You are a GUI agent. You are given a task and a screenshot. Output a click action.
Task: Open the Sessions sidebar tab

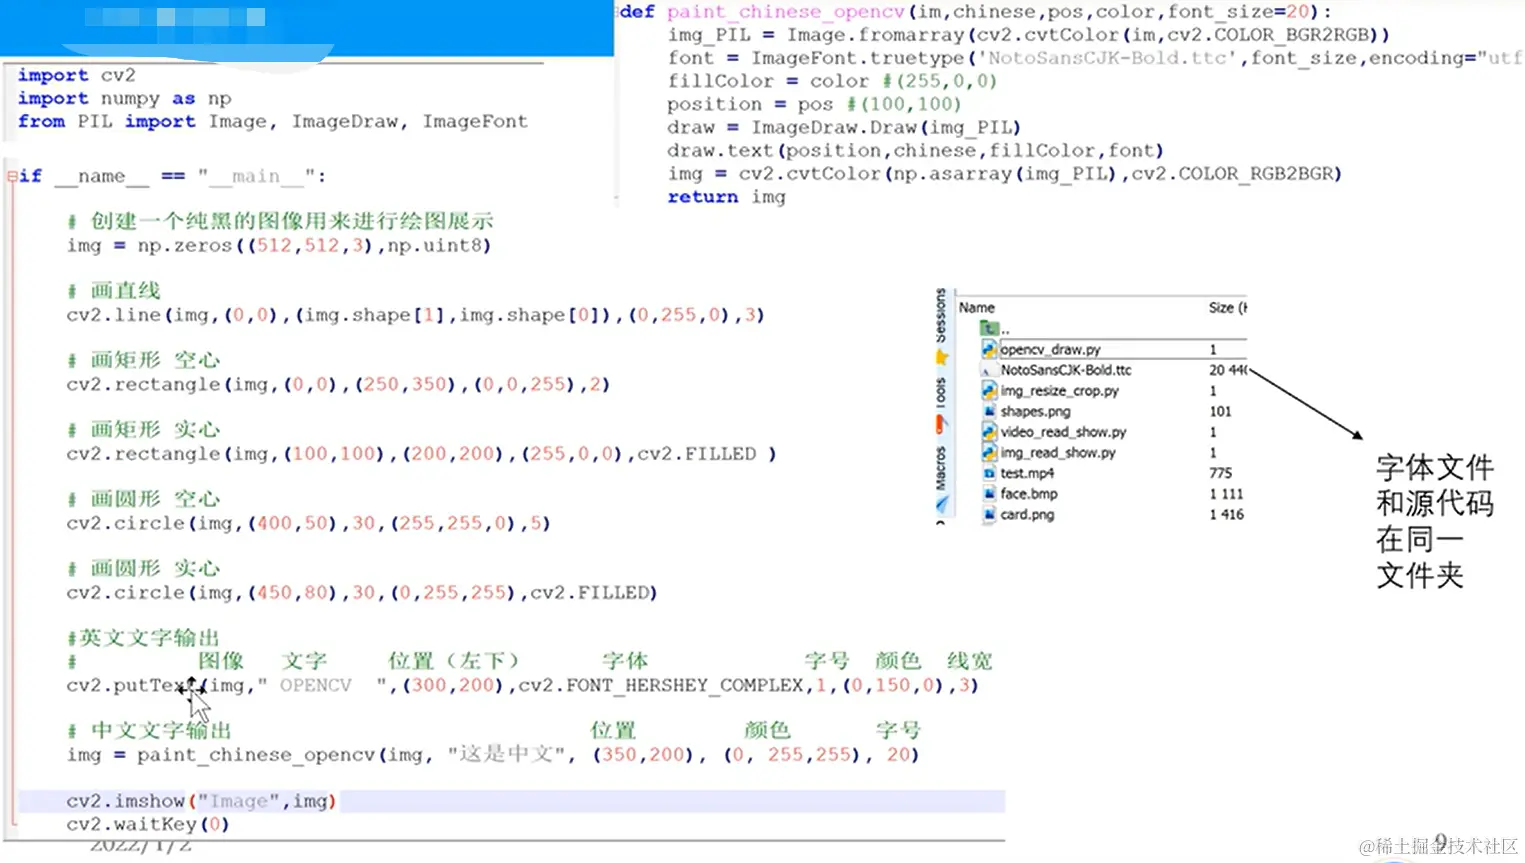coord(940,316)
